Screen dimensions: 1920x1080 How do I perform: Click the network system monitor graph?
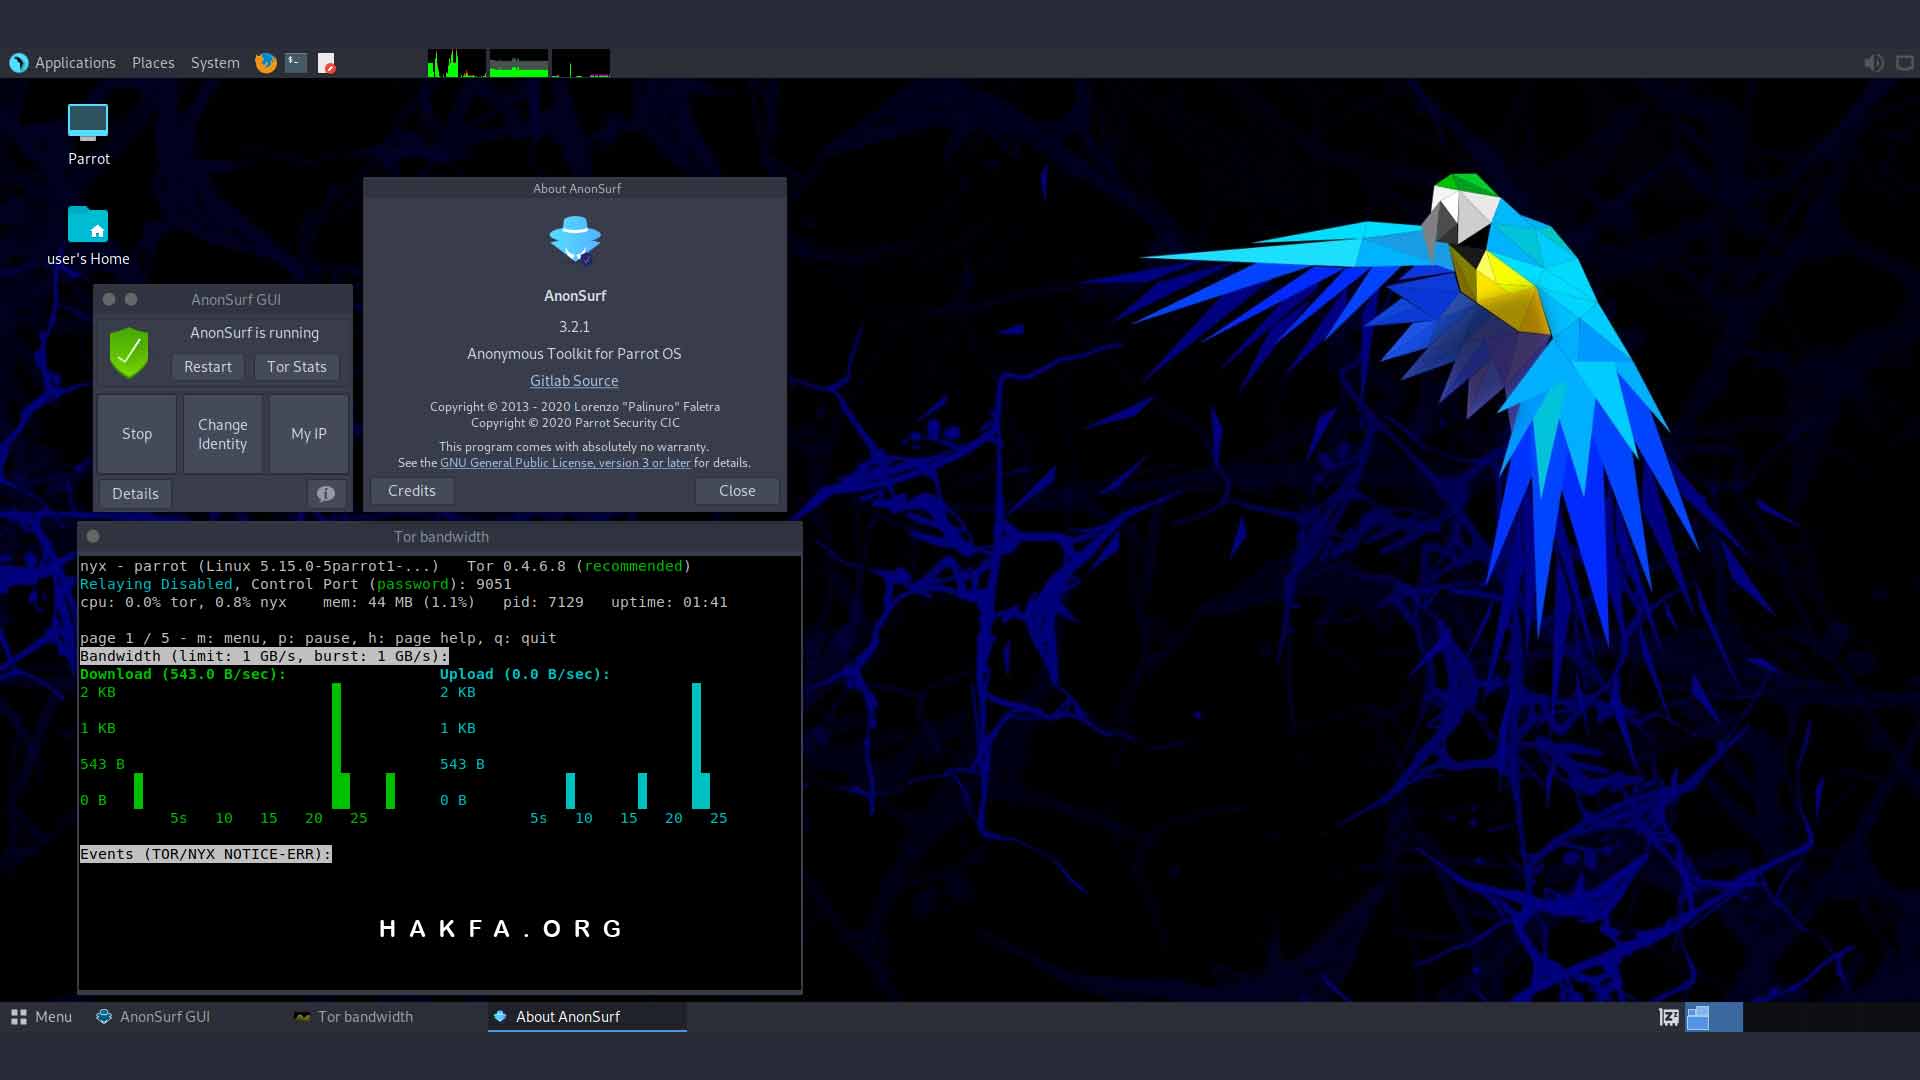tap(581, 63)
